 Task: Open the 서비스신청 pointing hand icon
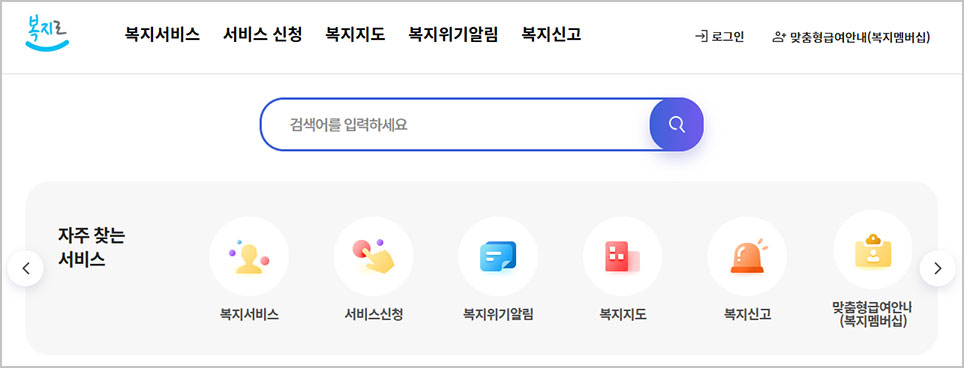tap(373, 257)
